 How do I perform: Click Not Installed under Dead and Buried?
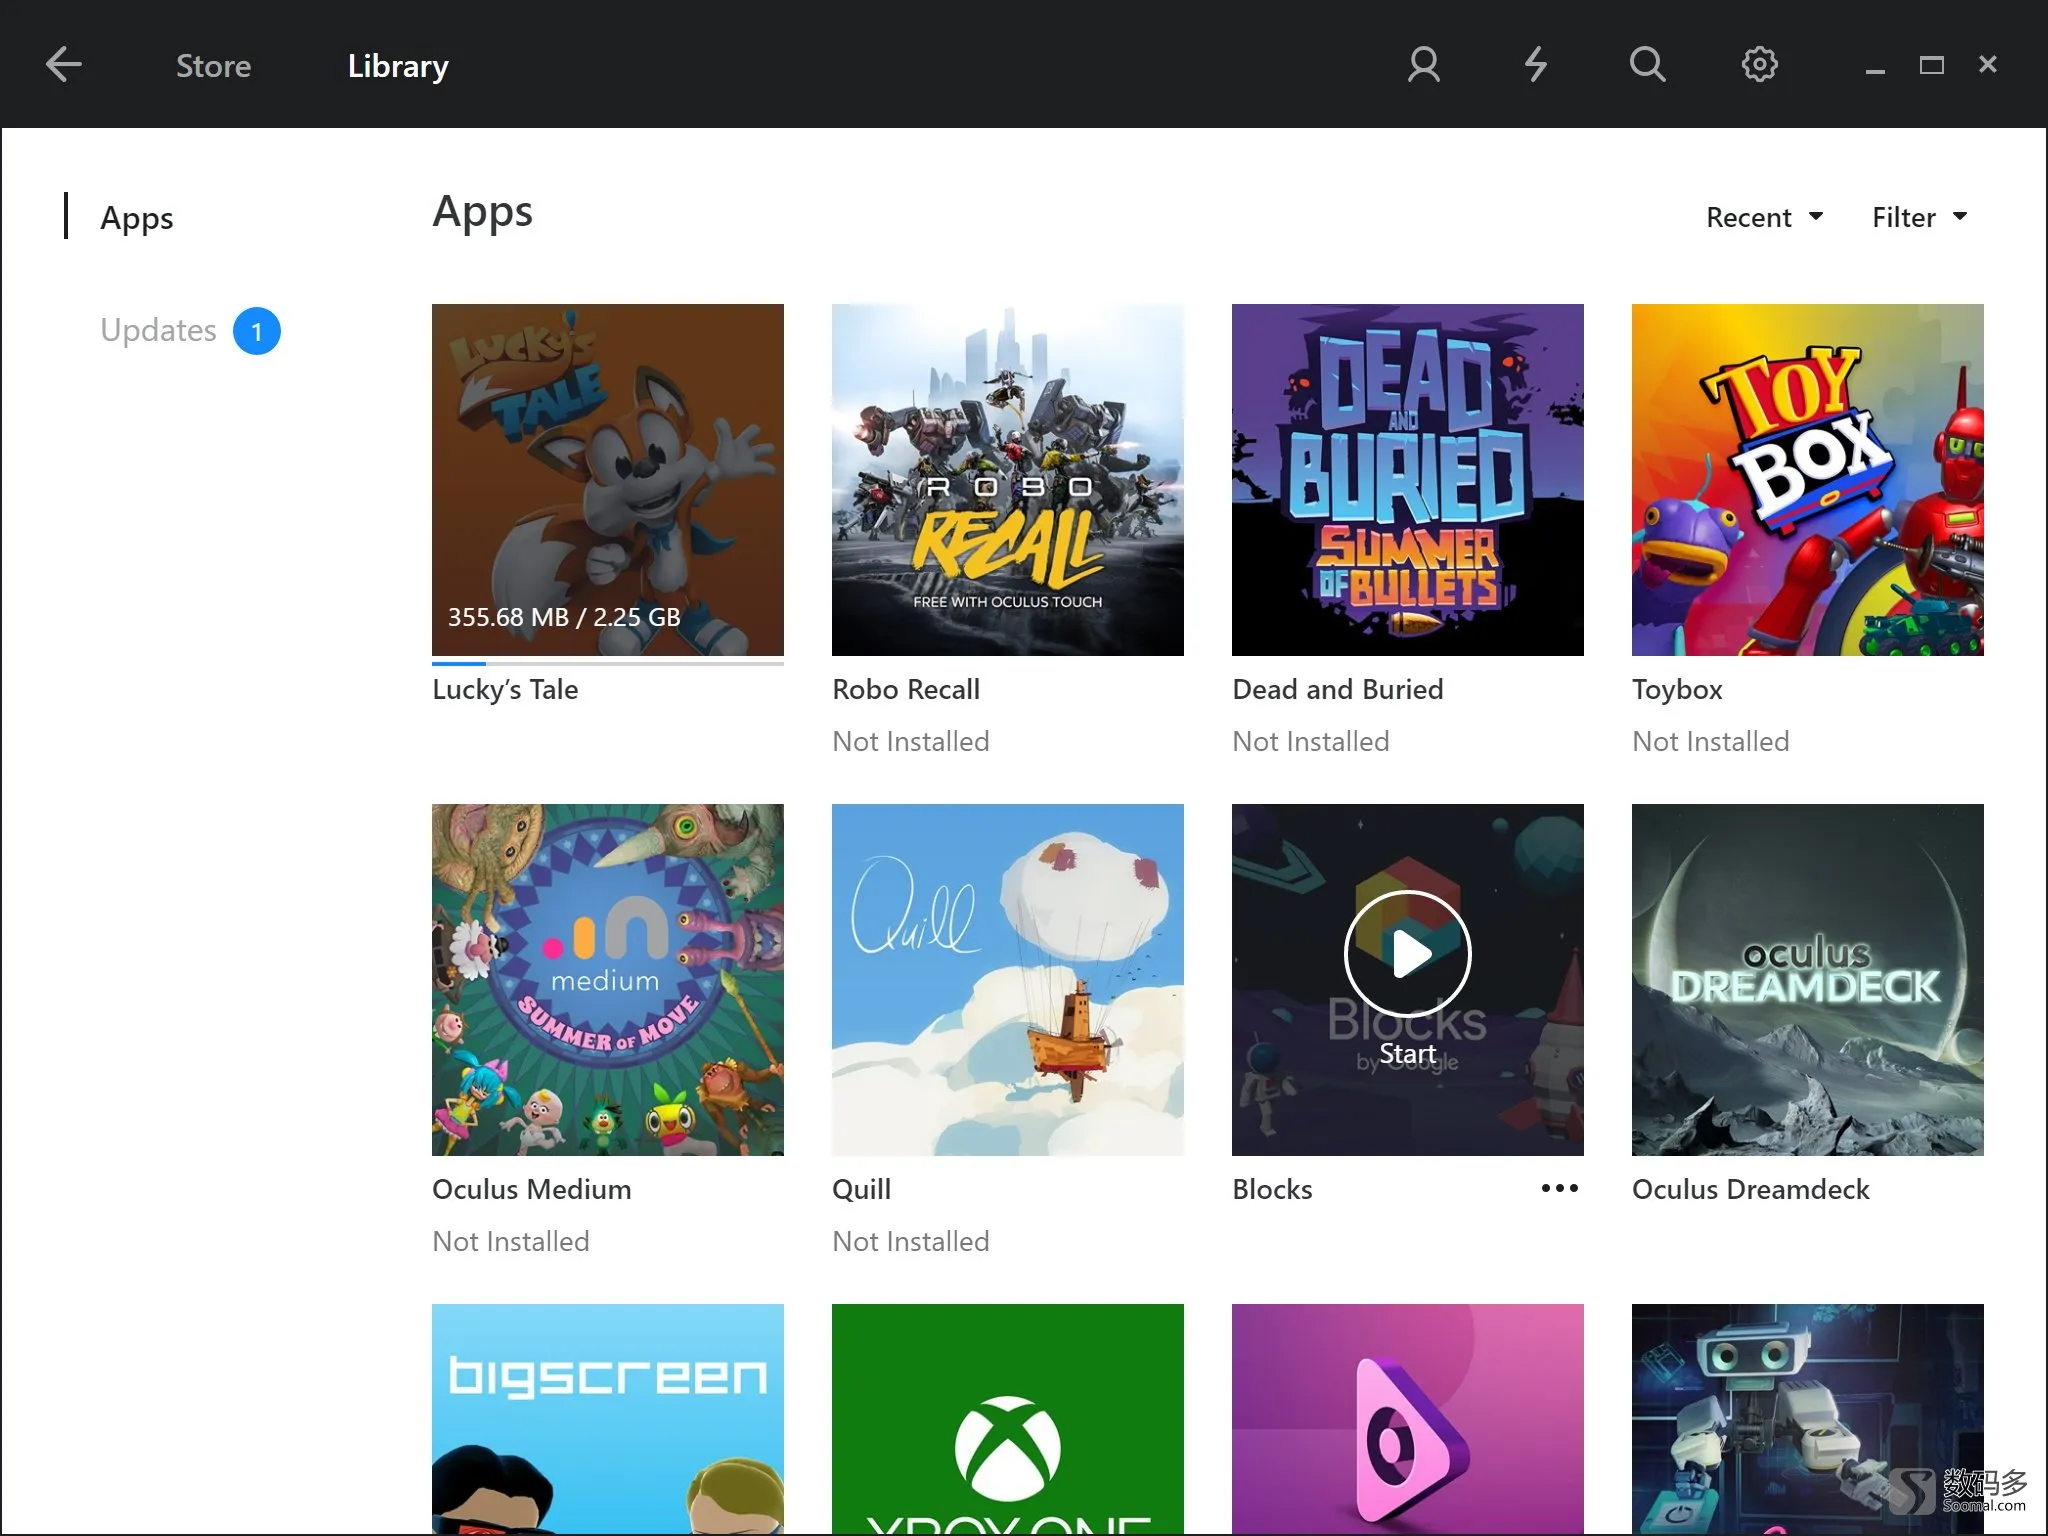[1311, 741]
